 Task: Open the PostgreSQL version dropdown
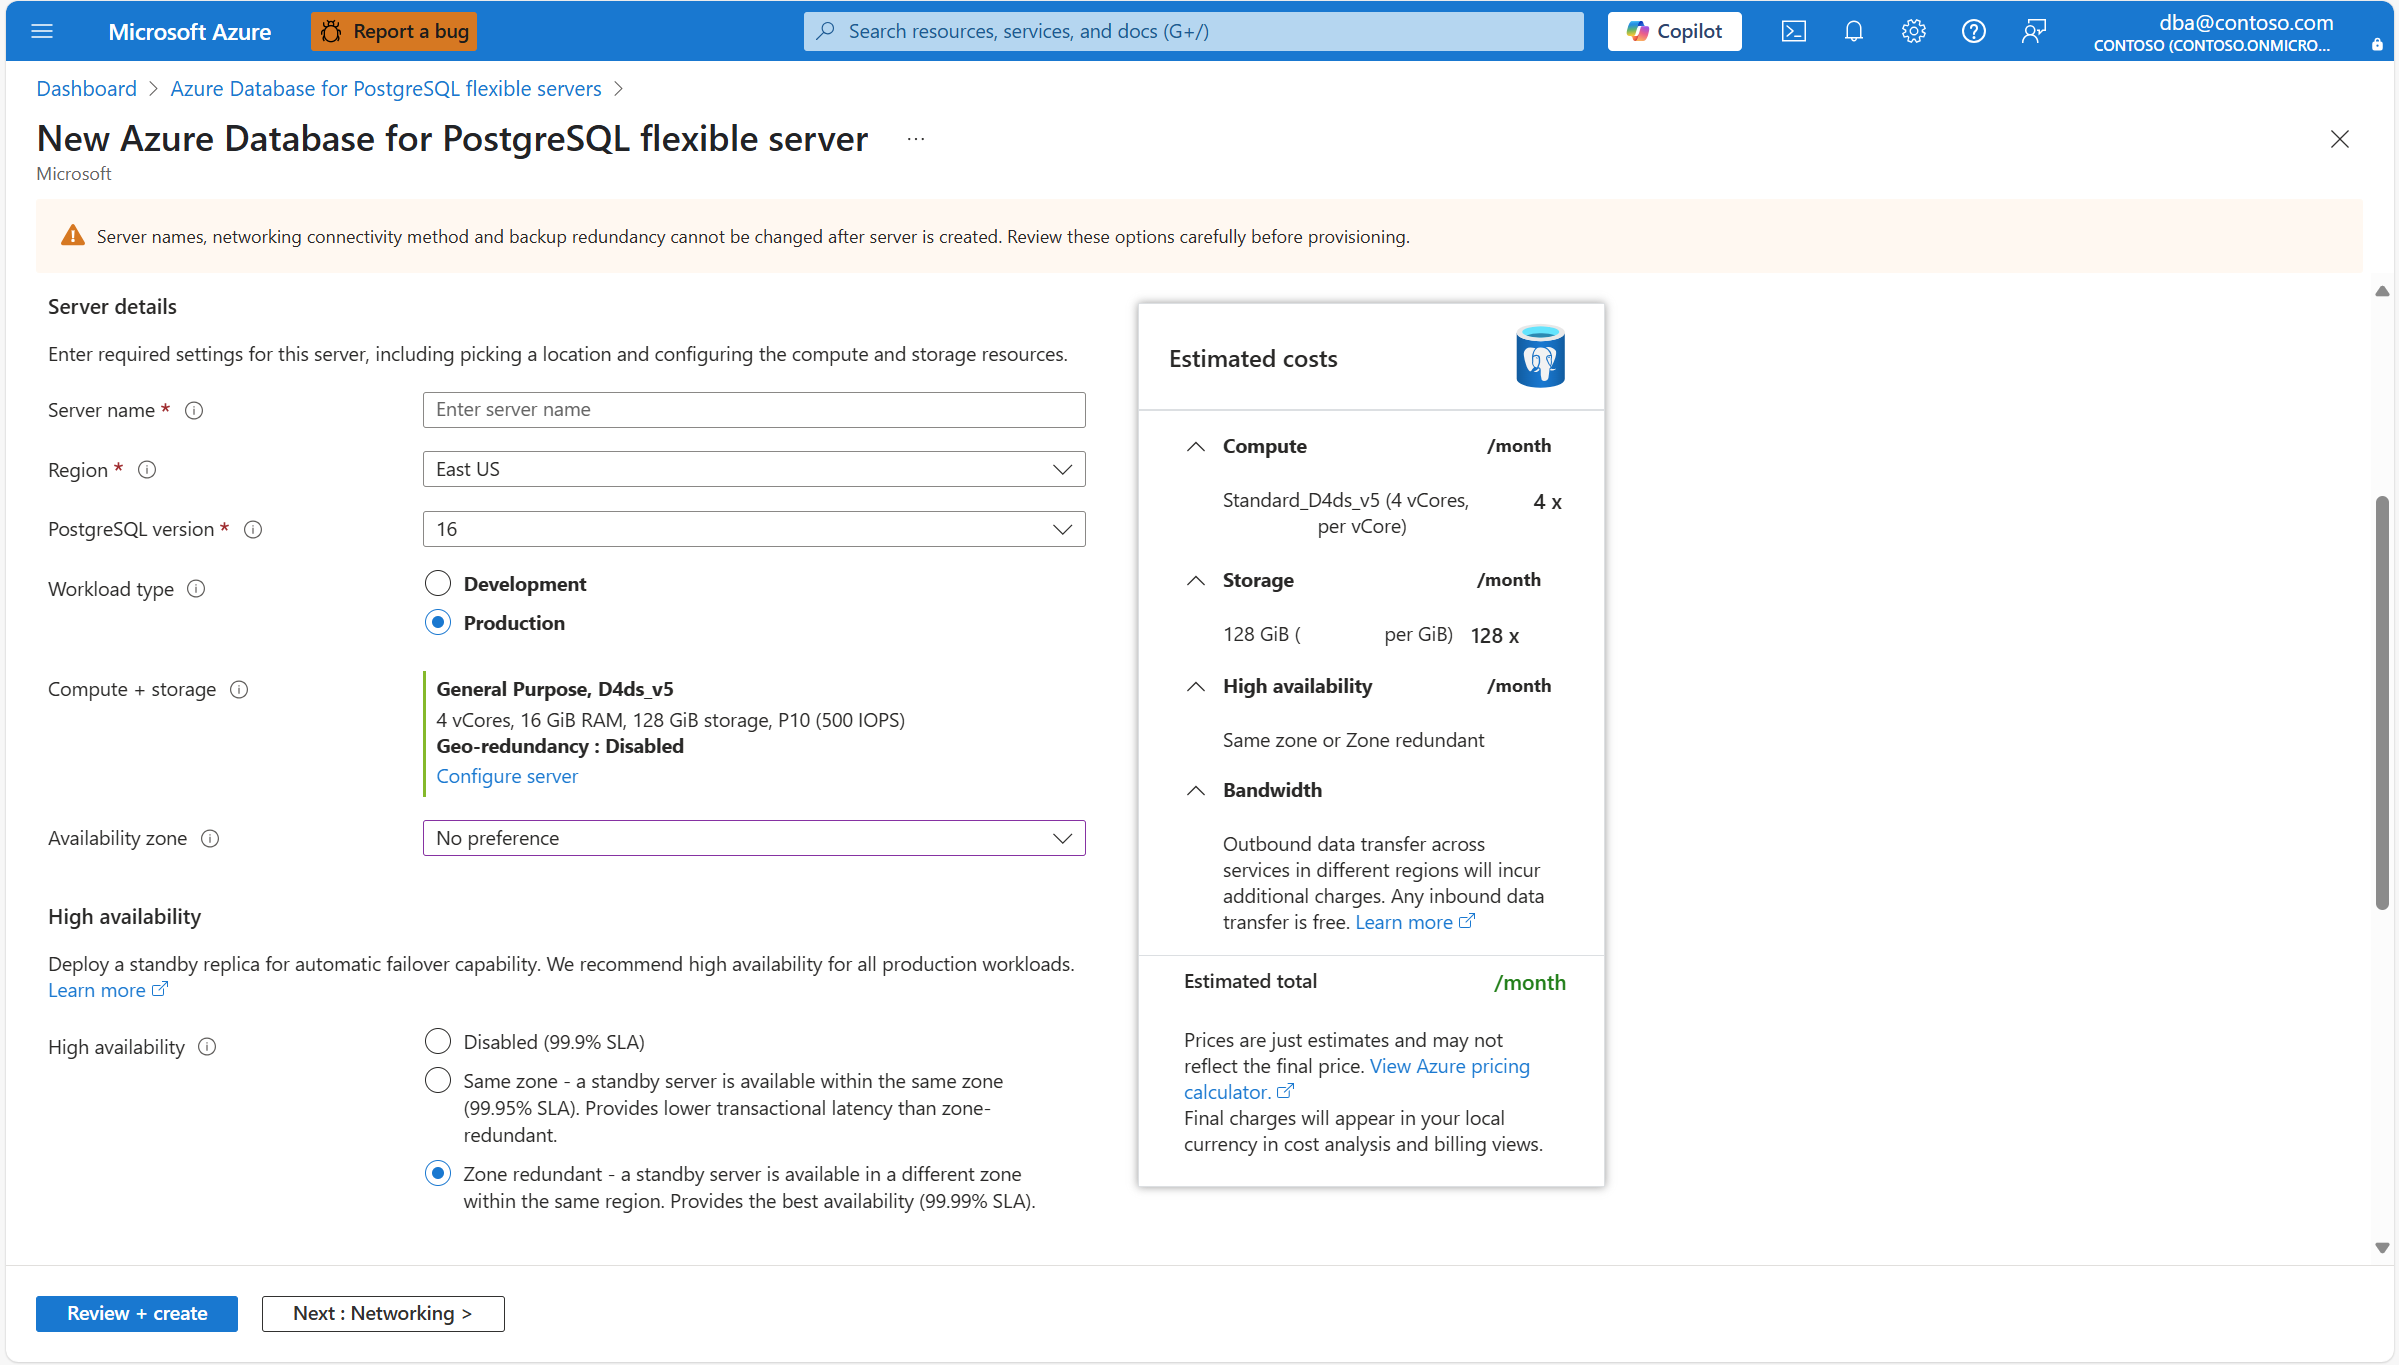(x=753, y=529)
